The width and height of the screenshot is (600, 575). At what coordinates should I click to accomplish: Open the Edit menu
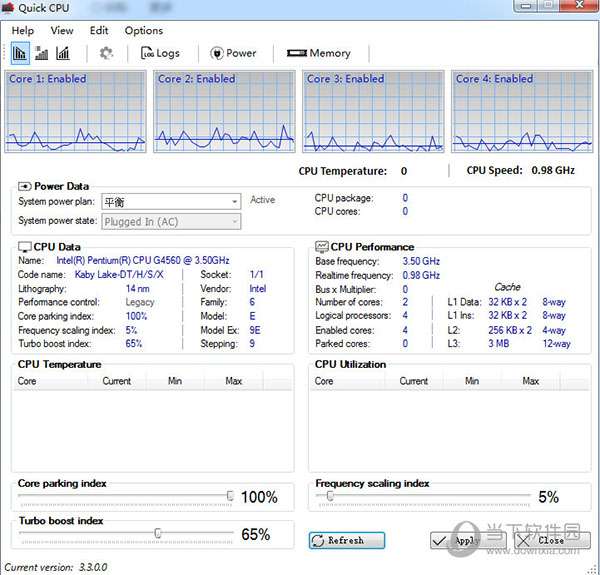click(99, 31)
